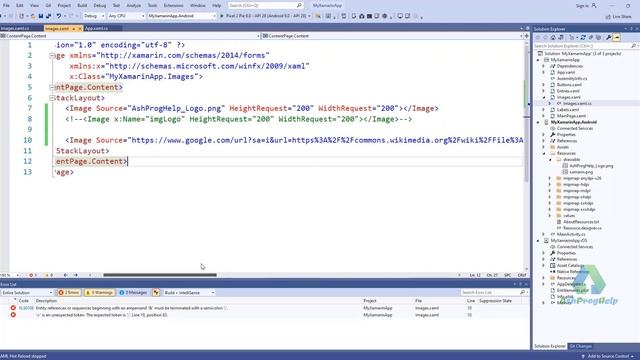Switch to Git Changes tab
This screenshot has width=640, height=360.
[580, 346]
